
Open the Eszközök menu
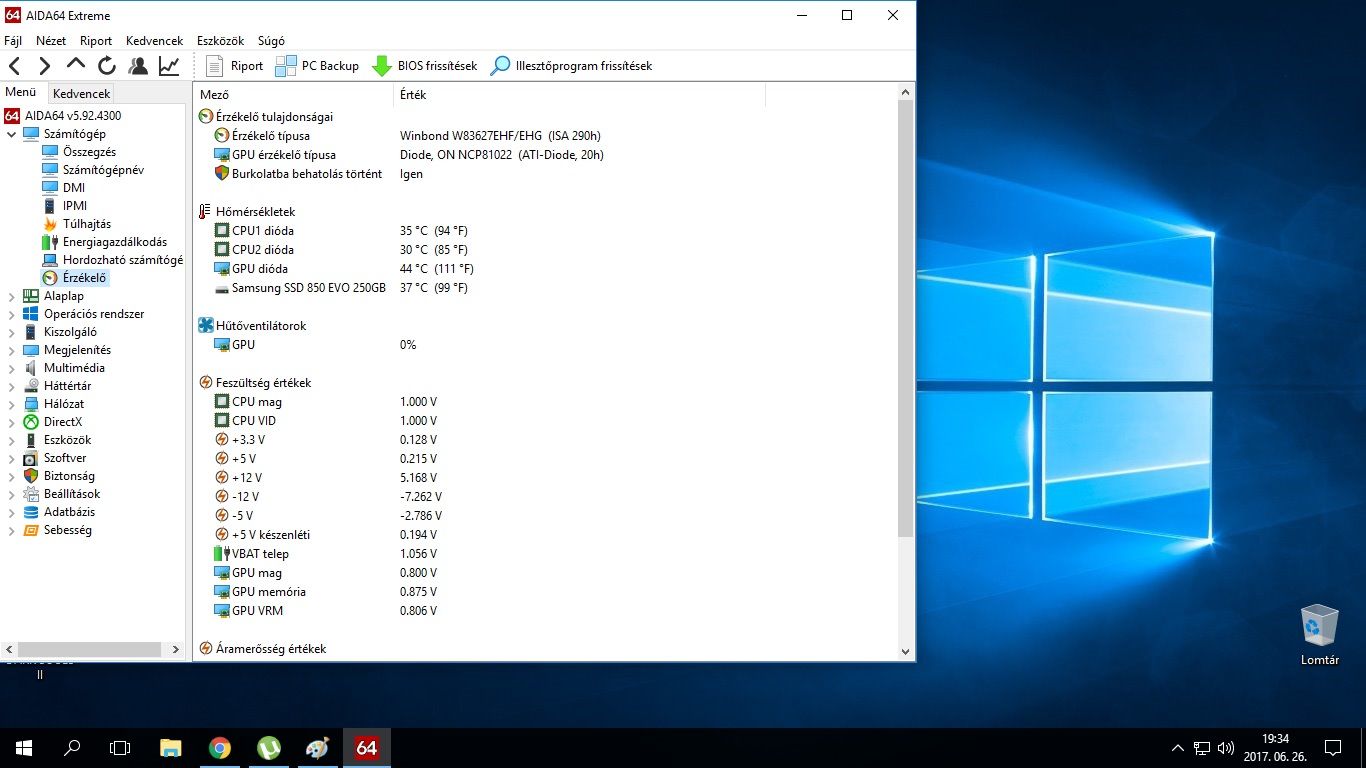pyautogui.click(x=221, y=41)
